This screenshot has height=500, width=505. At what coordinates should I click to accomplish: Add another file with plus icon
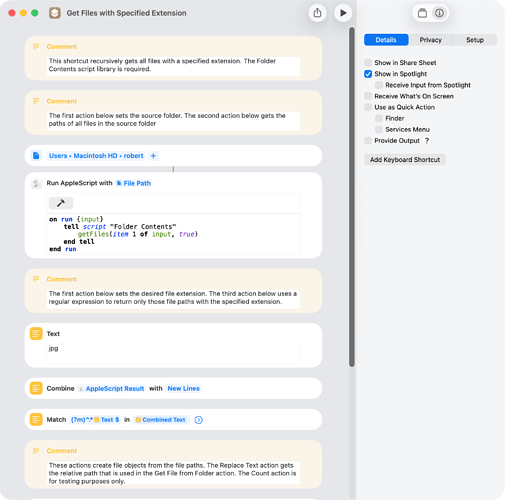tap(153, 156)
